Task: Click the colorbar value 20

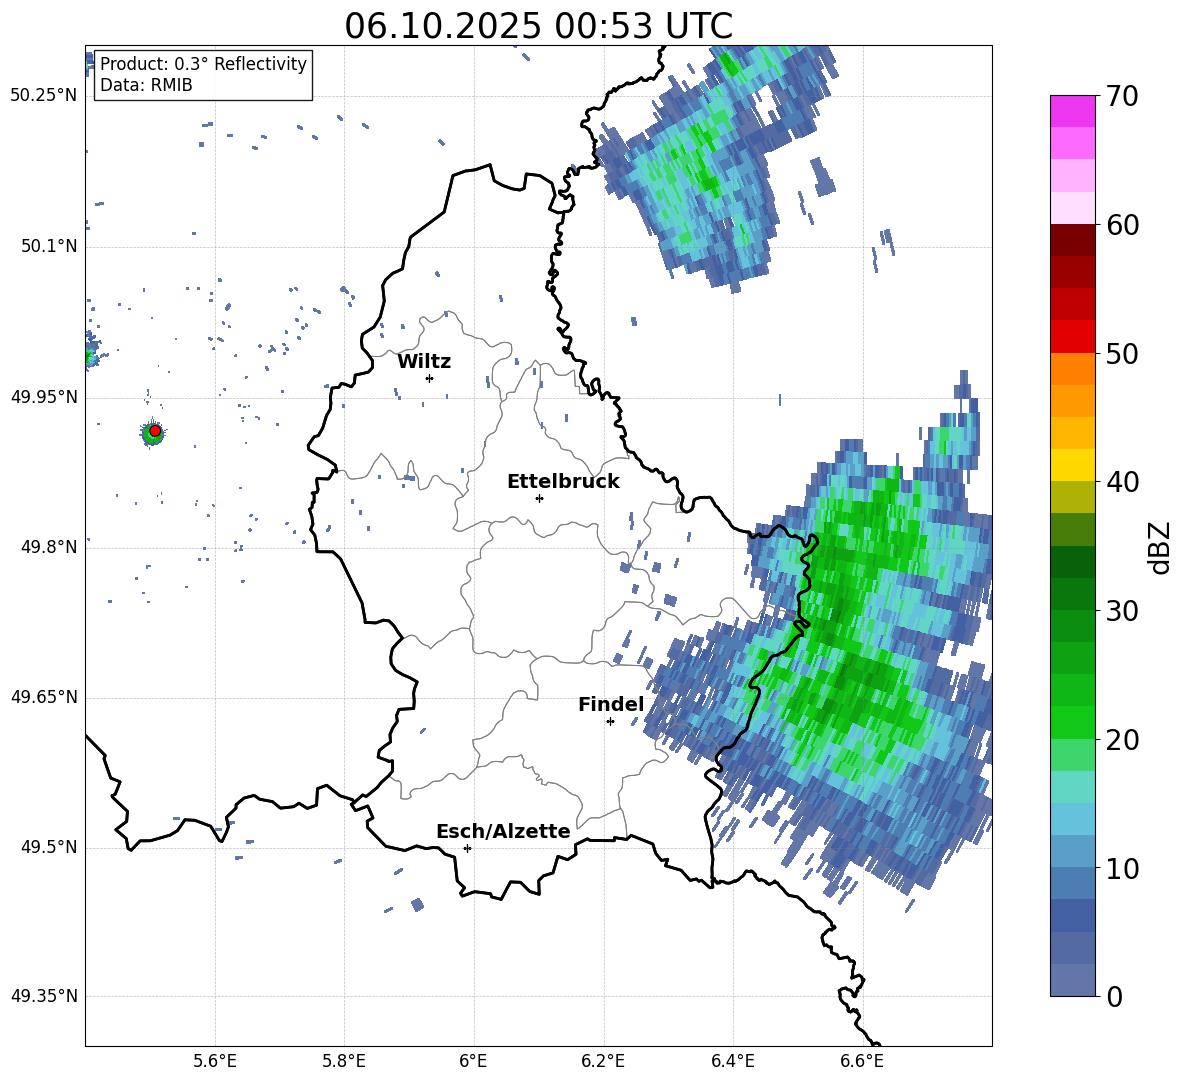Action: tap(1122, 740)
